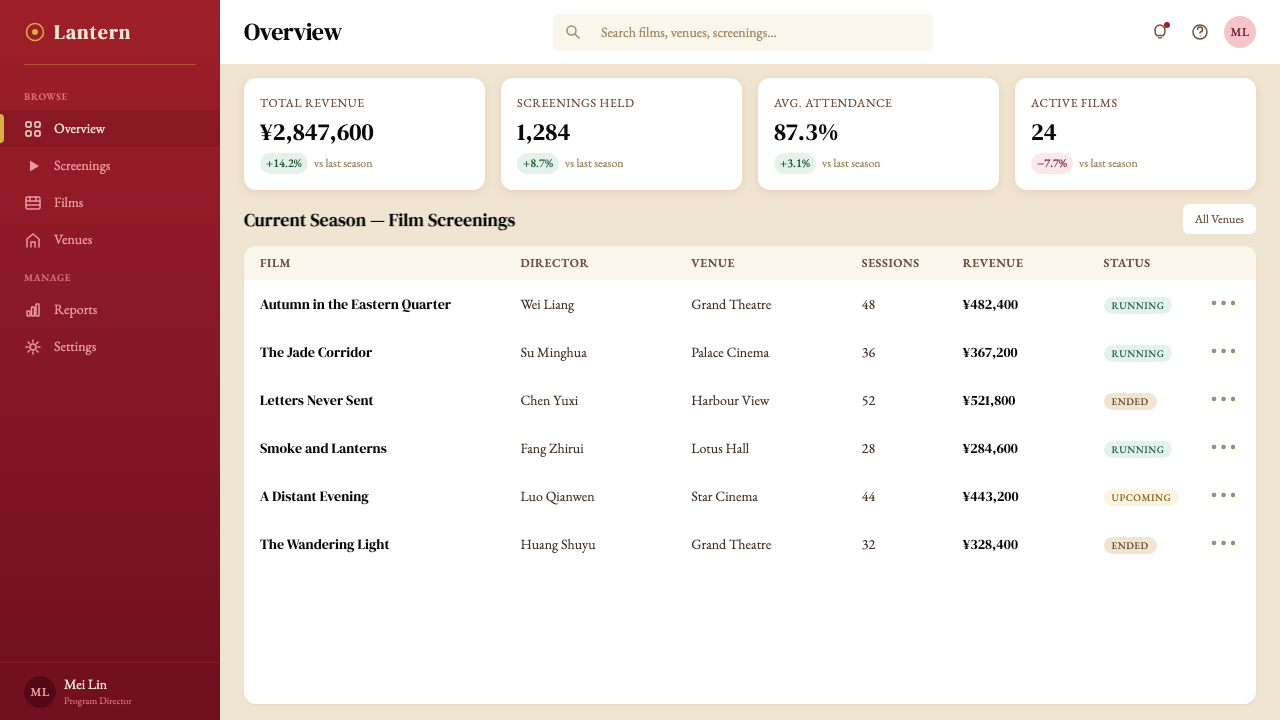
Task: Open the Venues building icon in sidebar
Action: click(33, 240)
